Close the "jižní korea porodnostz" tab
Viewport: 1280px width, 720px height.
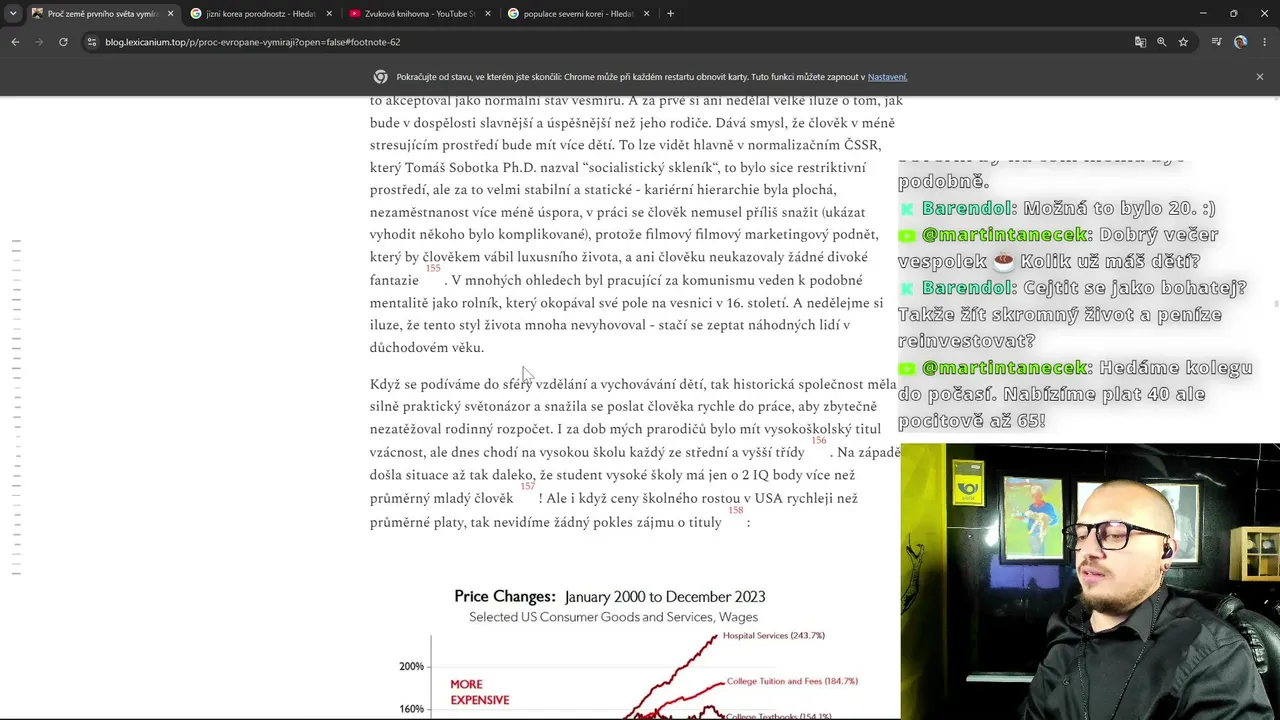pyautogui.click(x=329, y=14)
